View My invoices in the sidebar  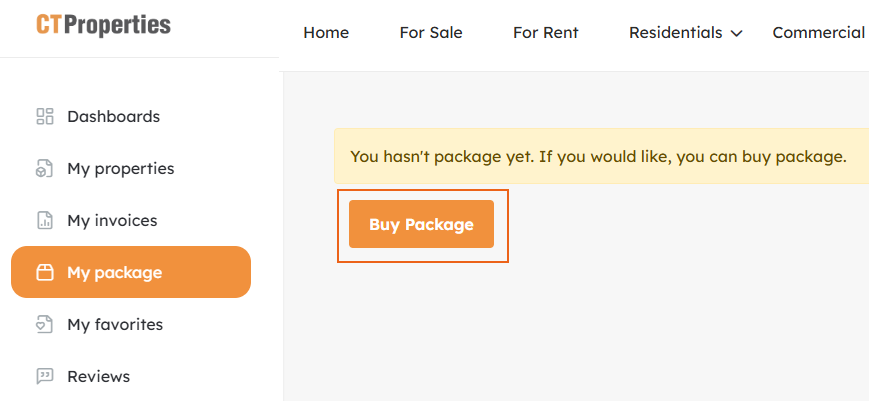pyautogui.click(x=112, y=221)
